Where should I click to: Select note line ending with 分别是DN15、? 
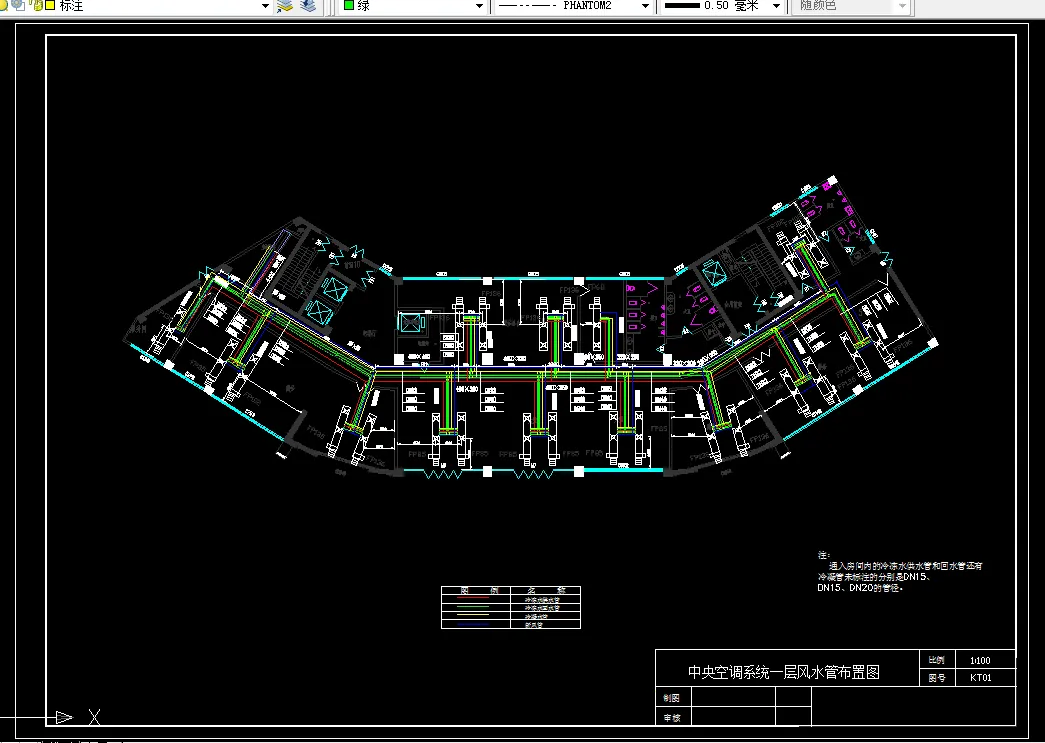(x=874, y=576)
